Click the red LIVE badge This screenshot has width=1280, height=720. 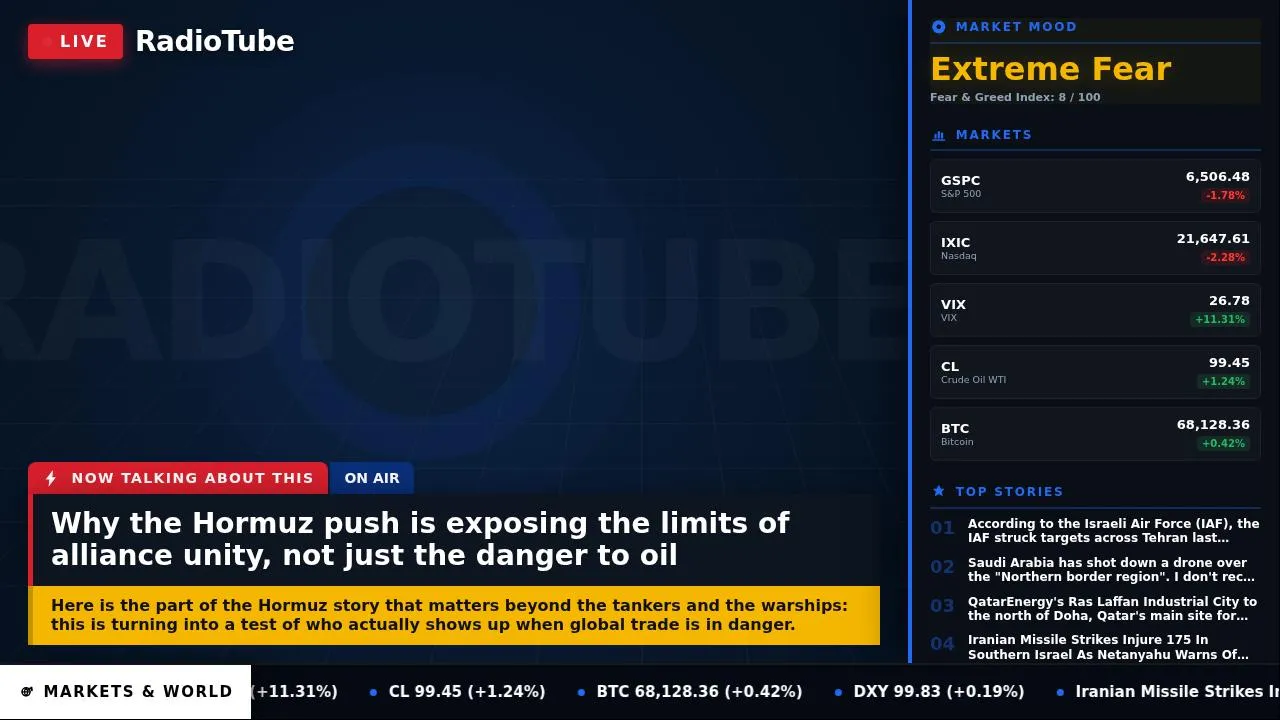pos(75,41)
